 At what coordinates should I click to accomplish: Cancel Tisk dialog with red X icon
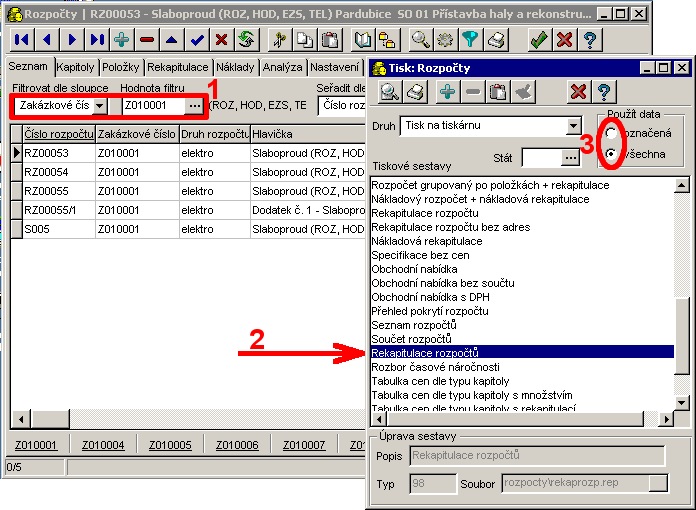(x=578, y=91)
